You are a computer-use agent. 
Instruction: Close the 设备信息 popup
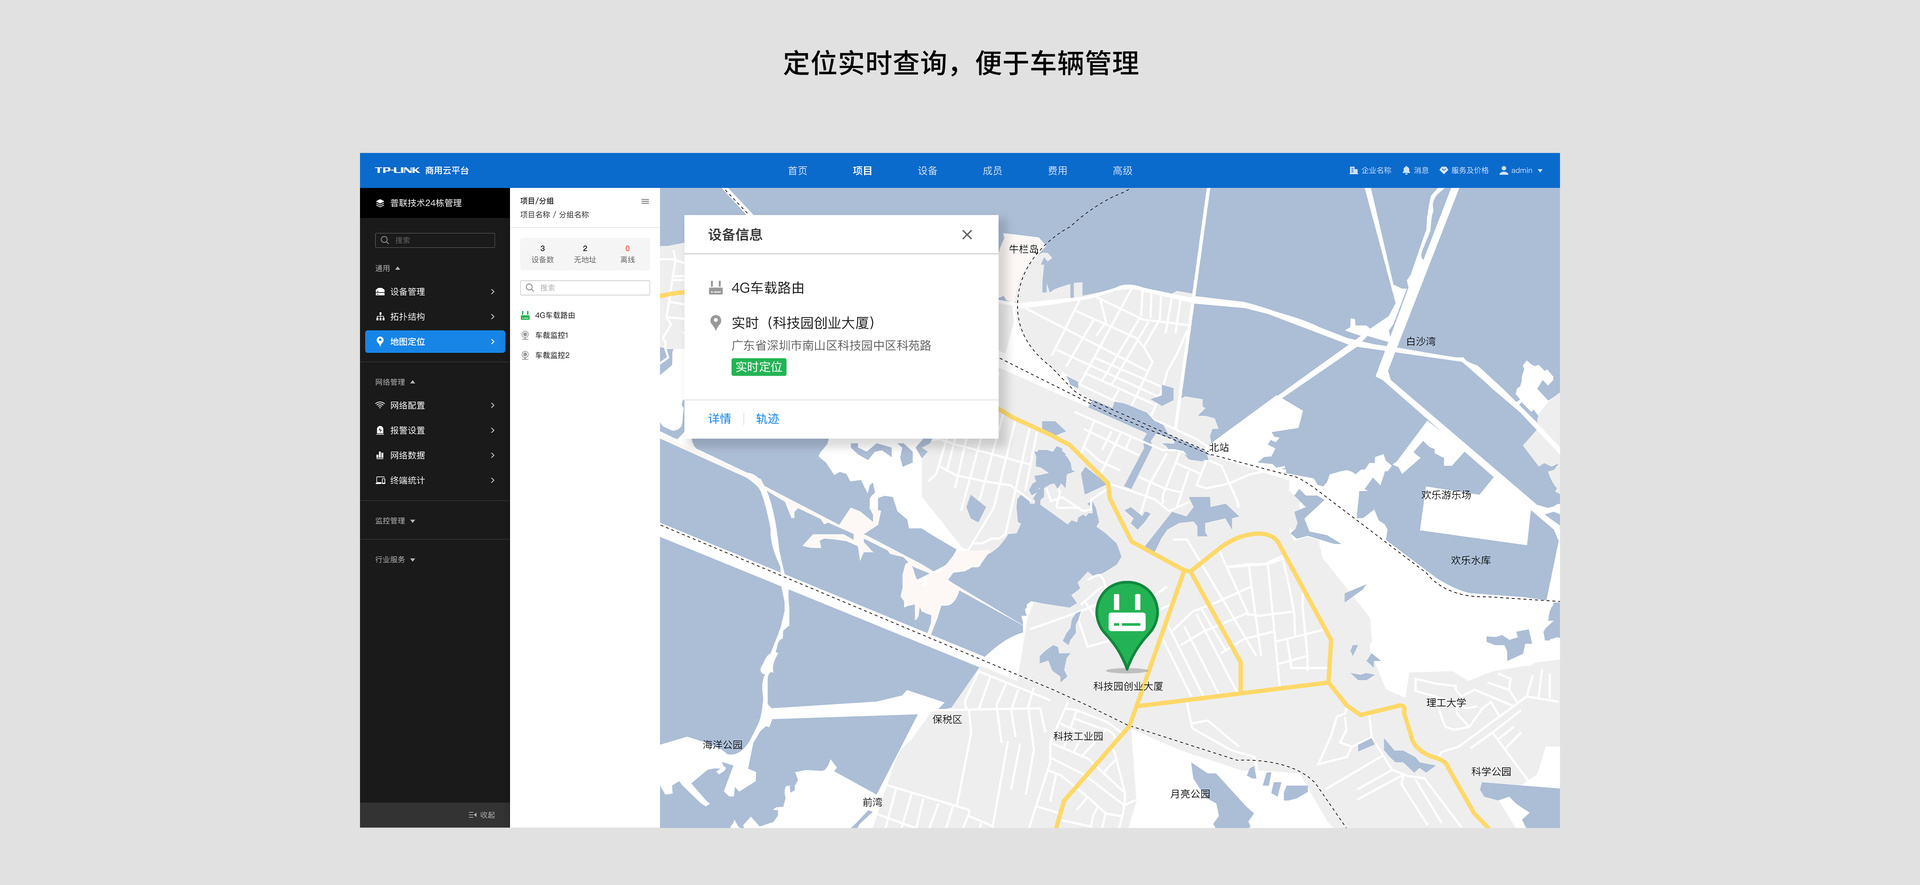[966, 235]
